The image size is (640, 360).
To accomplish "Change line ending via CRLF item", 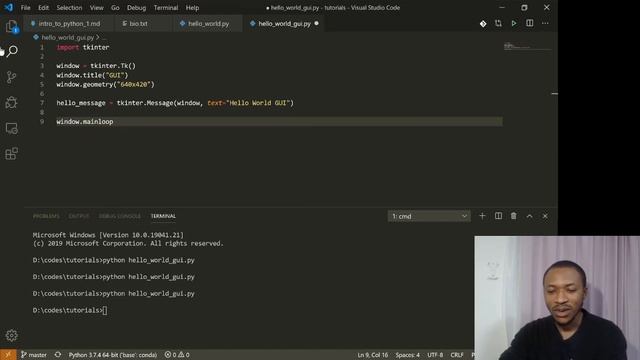I will [x=457, y=355].
